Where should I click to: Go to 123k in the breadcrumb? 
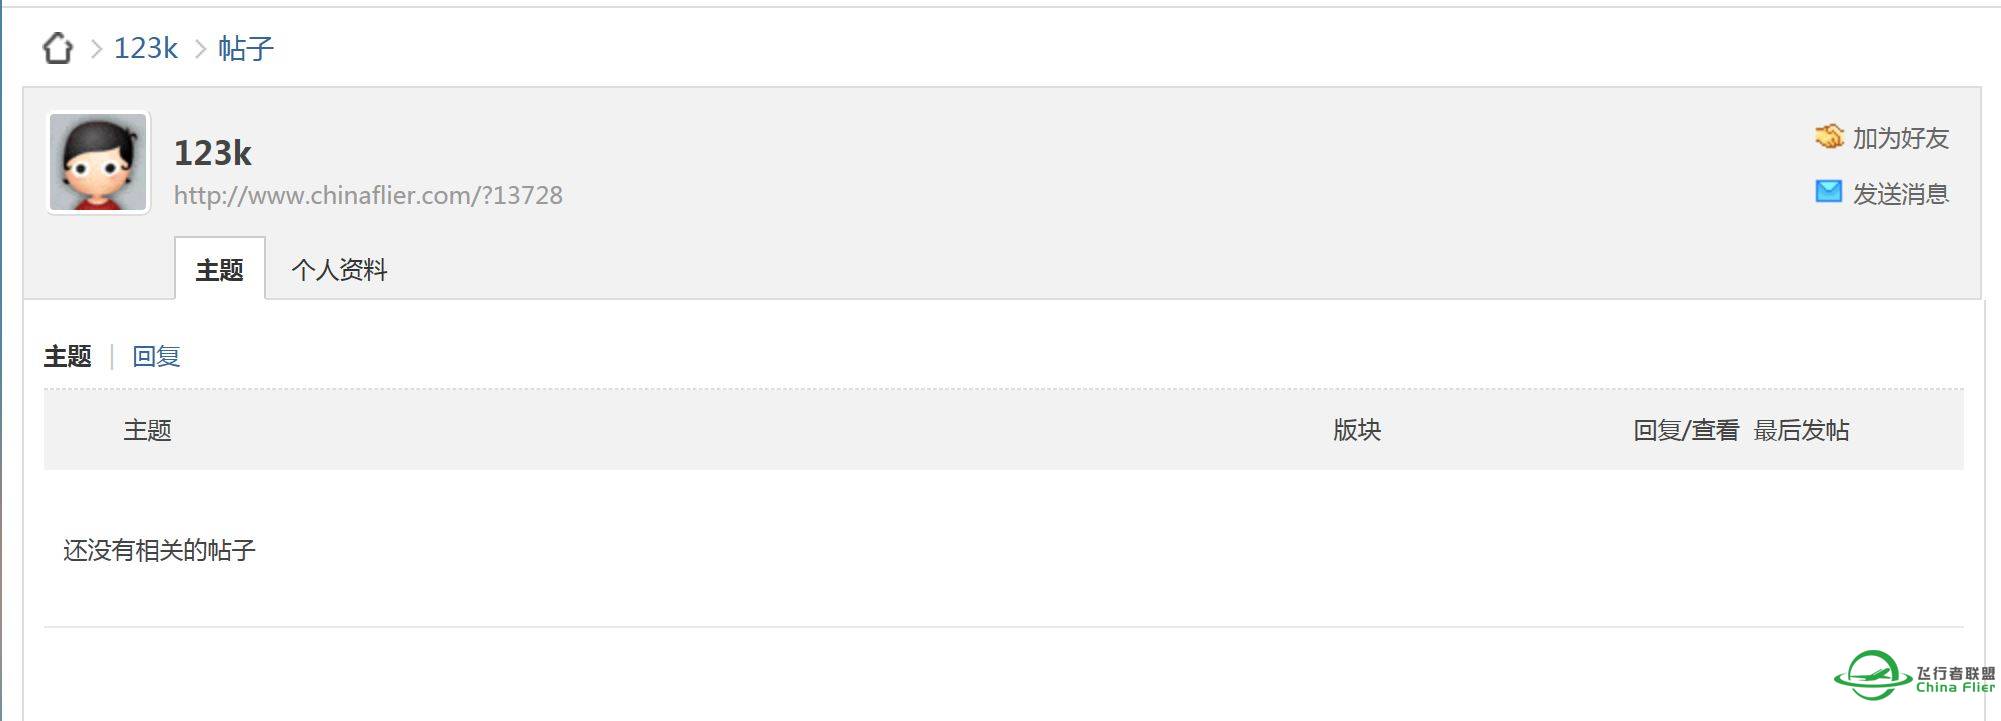pos(146,48)
